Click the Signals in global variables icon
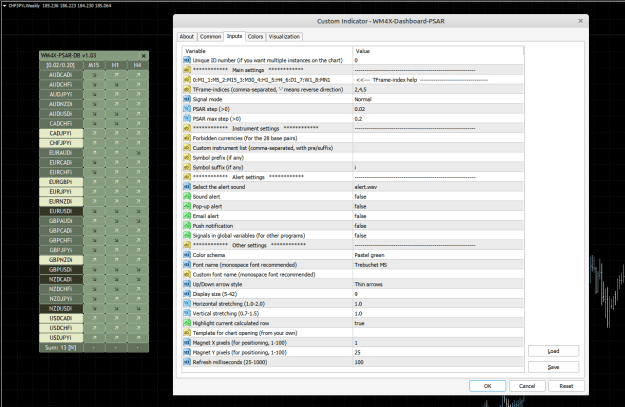The width and height of the screenshot is (625, 407). click(187, 236)
